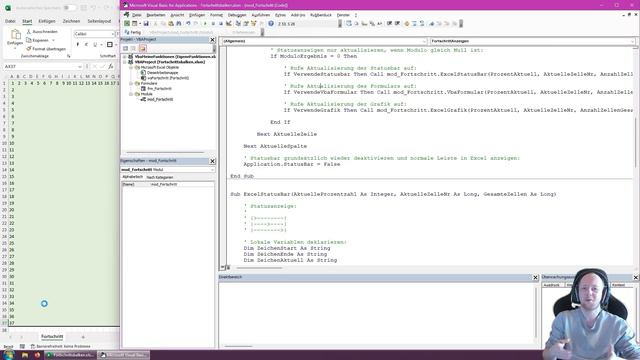Open the Calibri font dropdown
640x360 pixels.
tap(113, 34)
